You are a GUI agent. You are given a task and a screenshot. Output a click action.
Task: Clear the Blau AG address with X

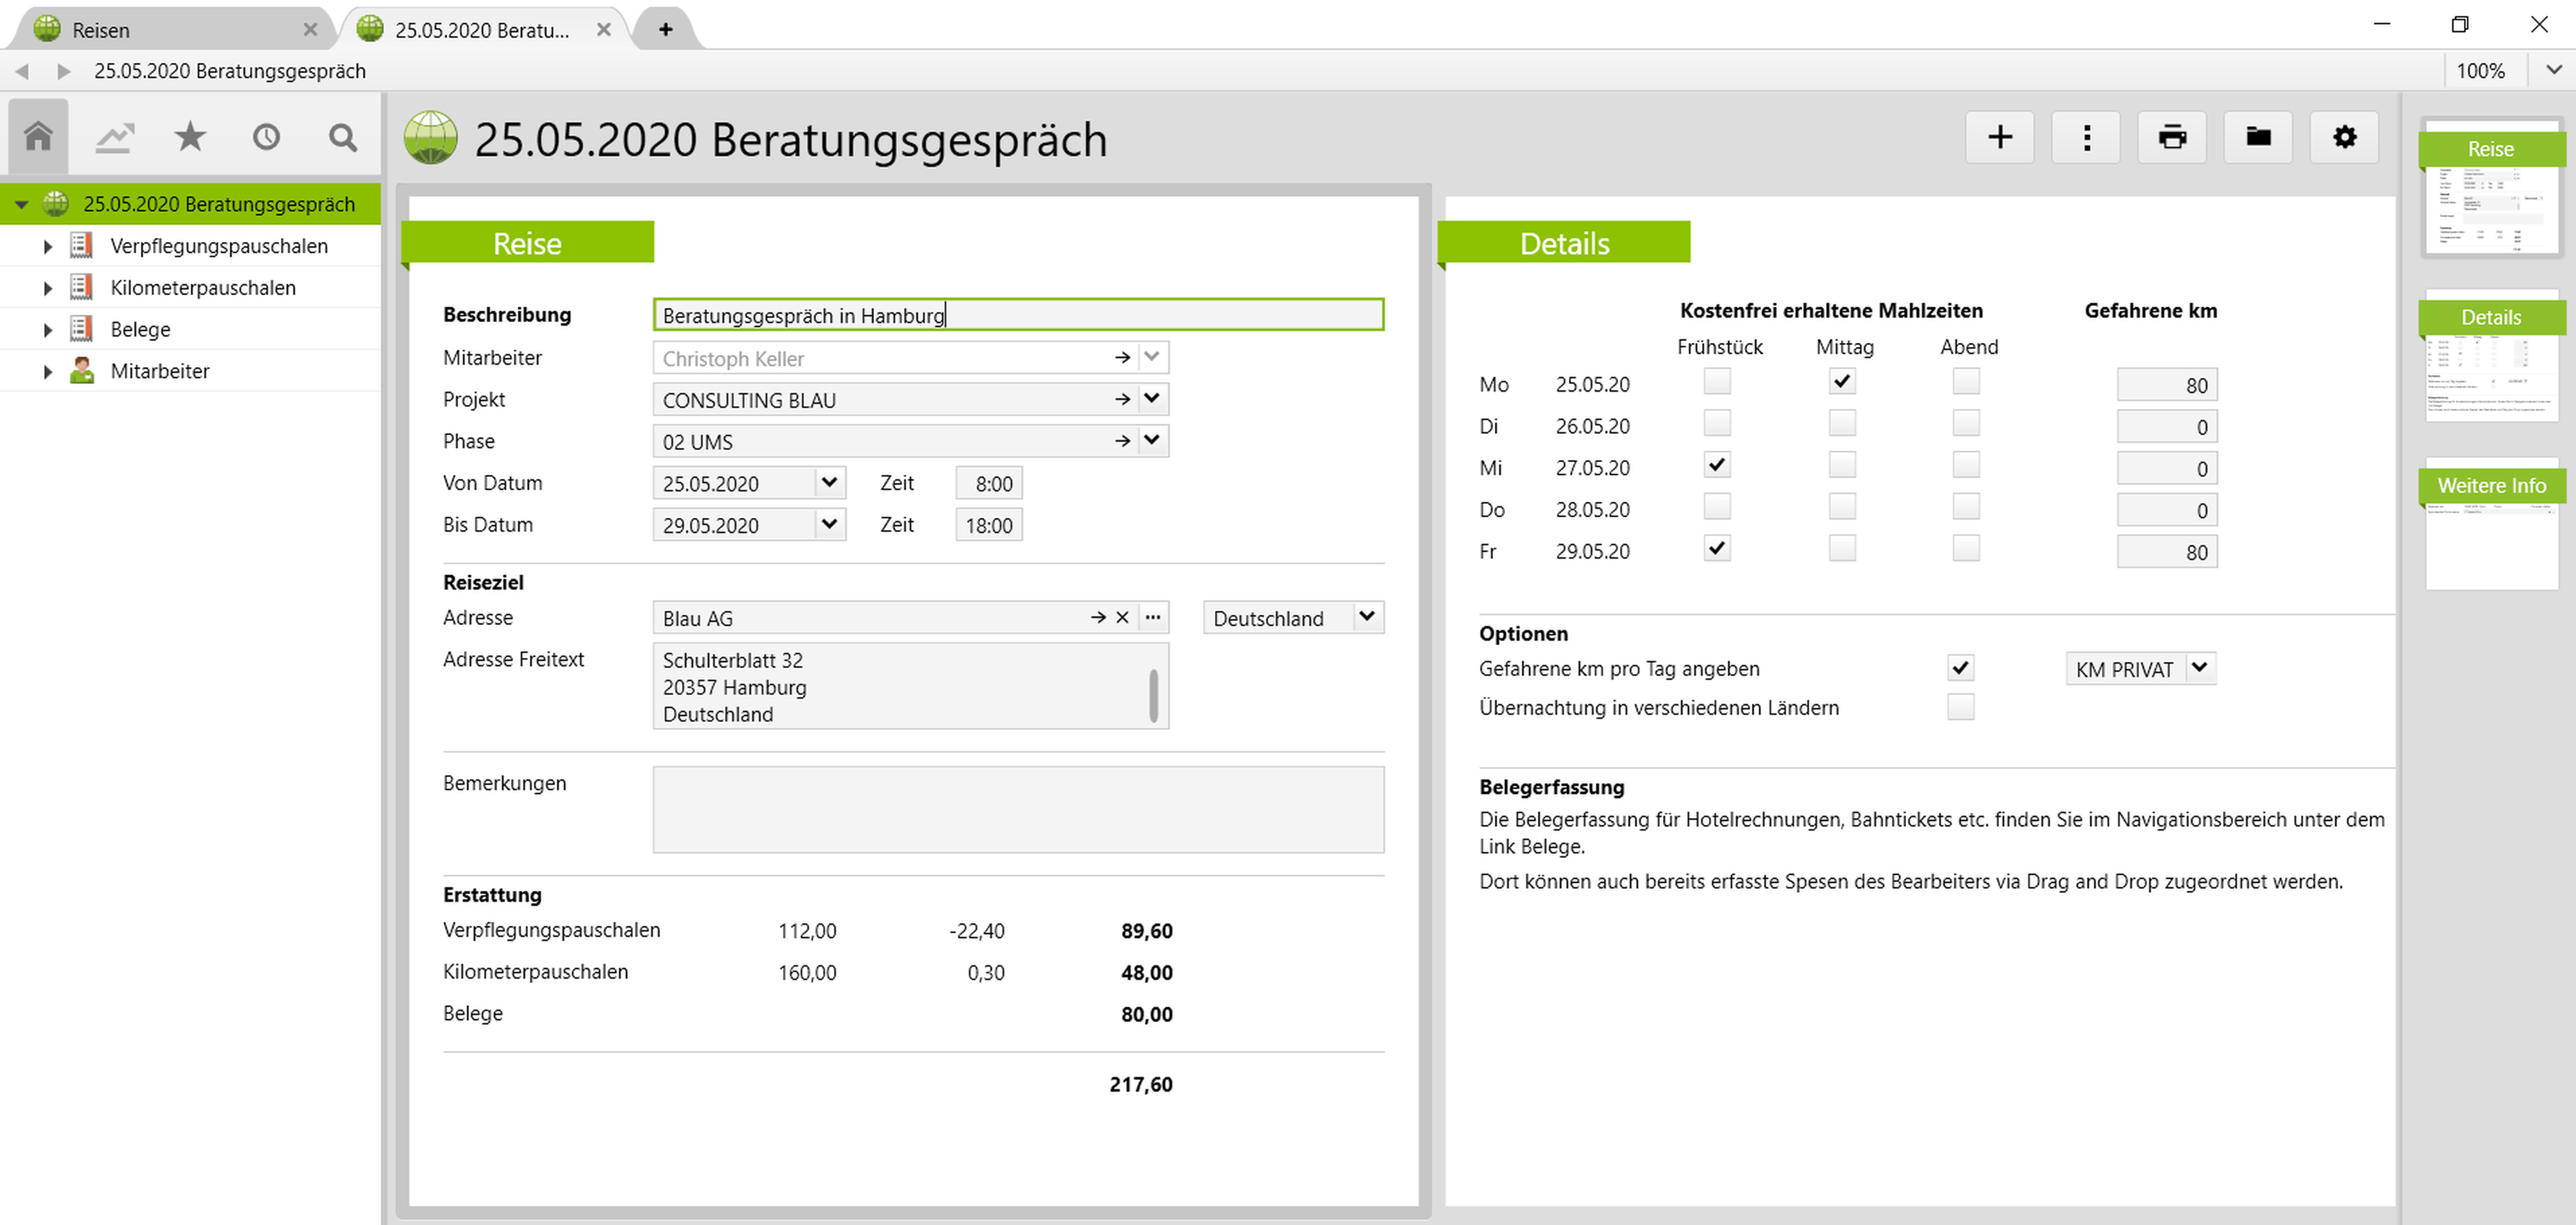1122,618
